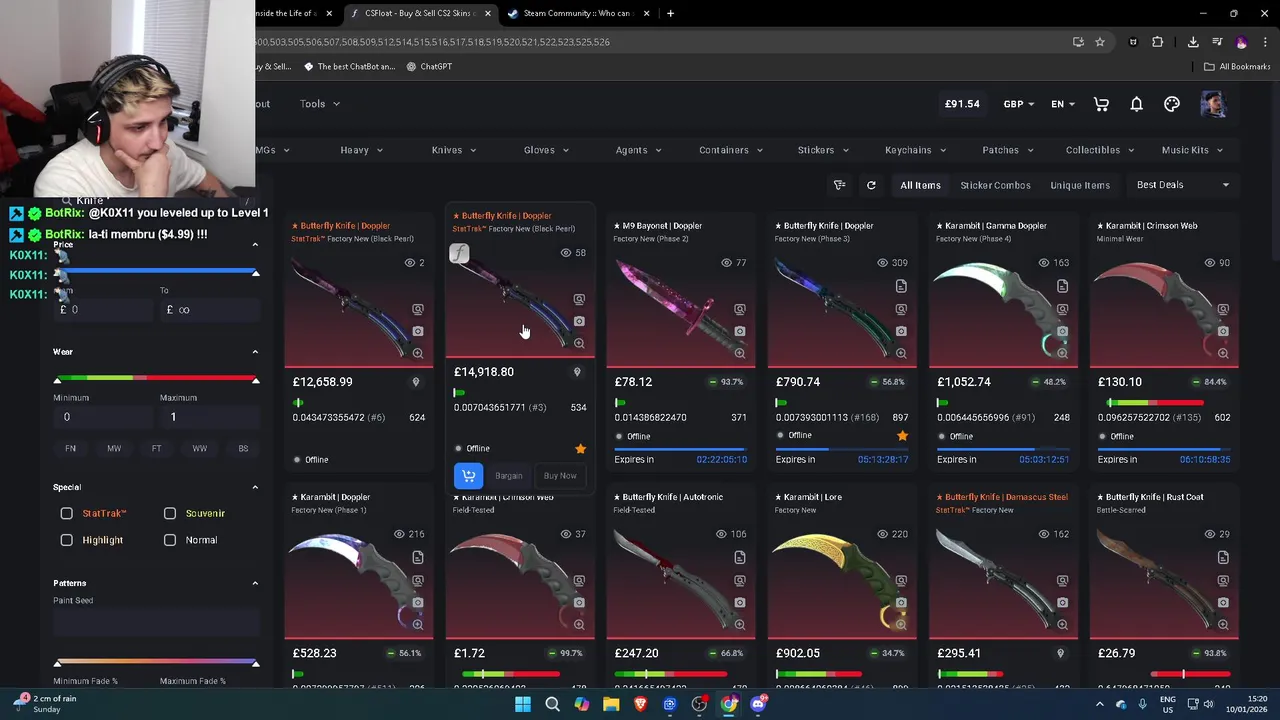The width and height of the screenshot is (1280, 720).
Task: Enable the StatTrak checkbox
Action: (x=66, y=513)
